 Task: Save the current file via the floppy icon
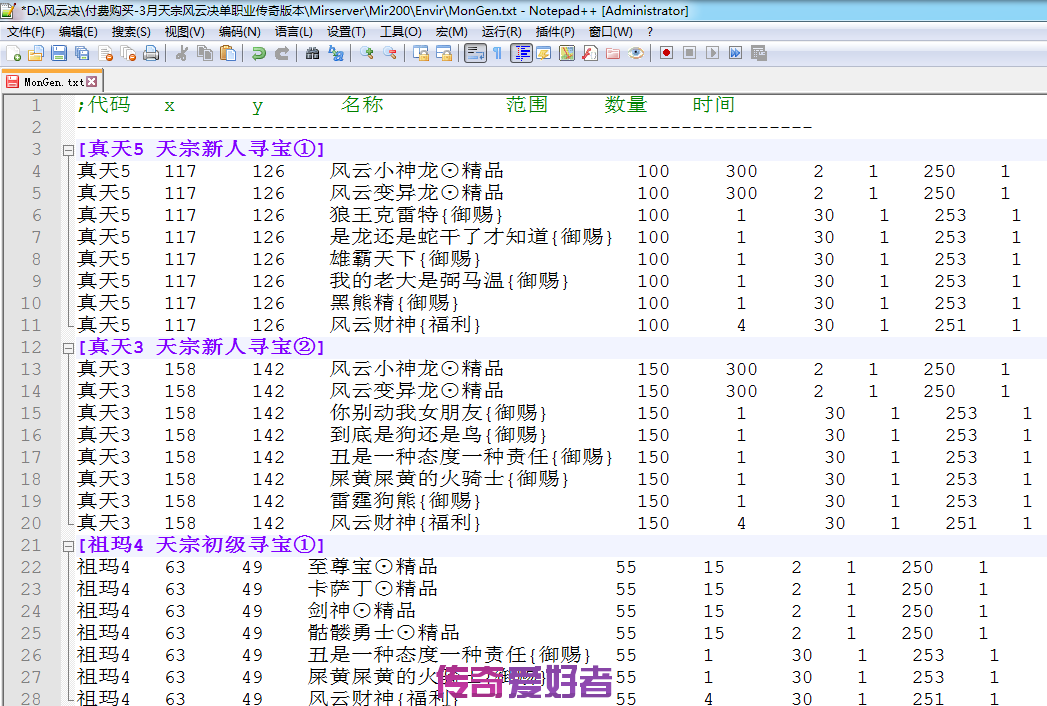[59, 53]
